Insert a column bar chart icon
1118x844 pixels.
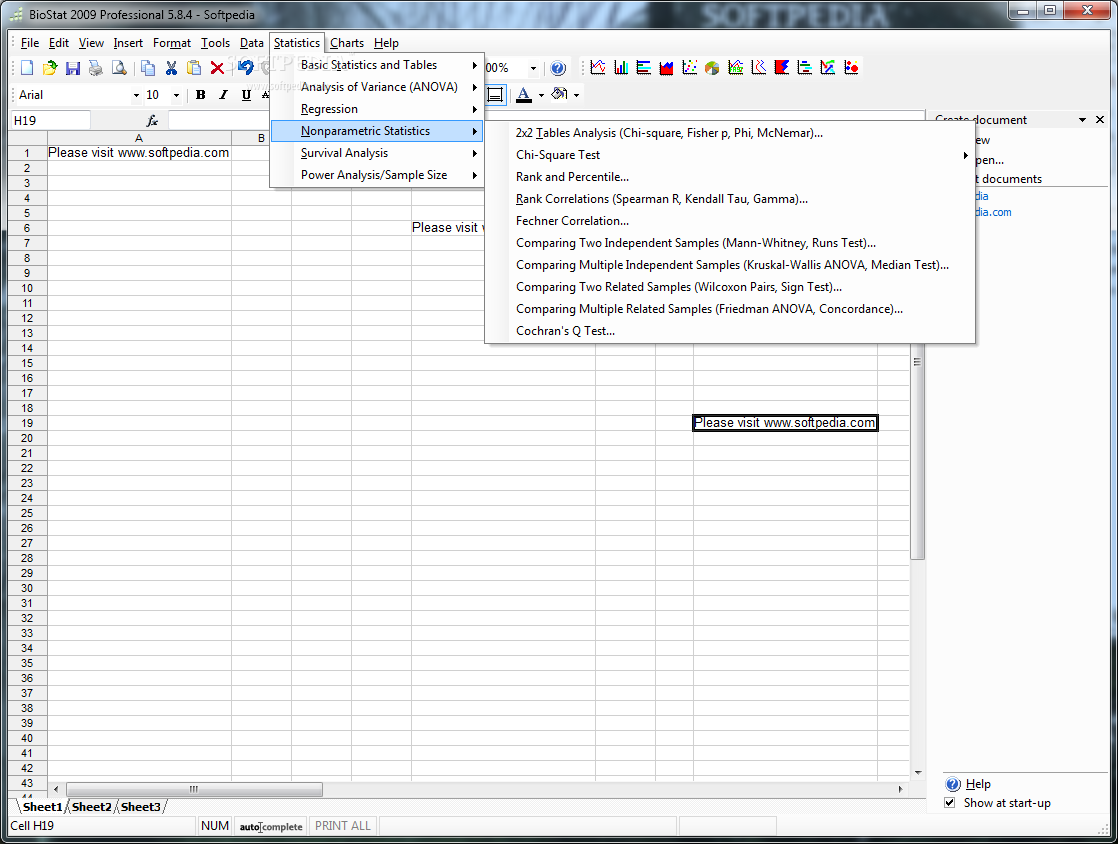(x=621, y=68)
